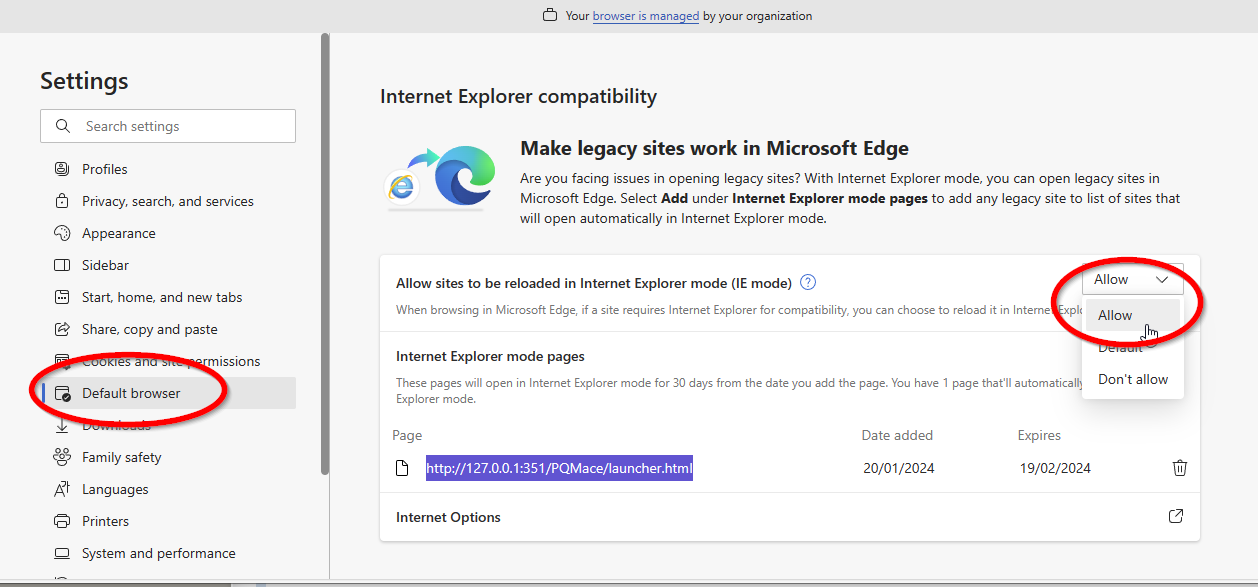Click the Internet Explorer mode pages label
Image resolution: width=1258 pixels, height=587 pixels.
[x=490, y=356]
